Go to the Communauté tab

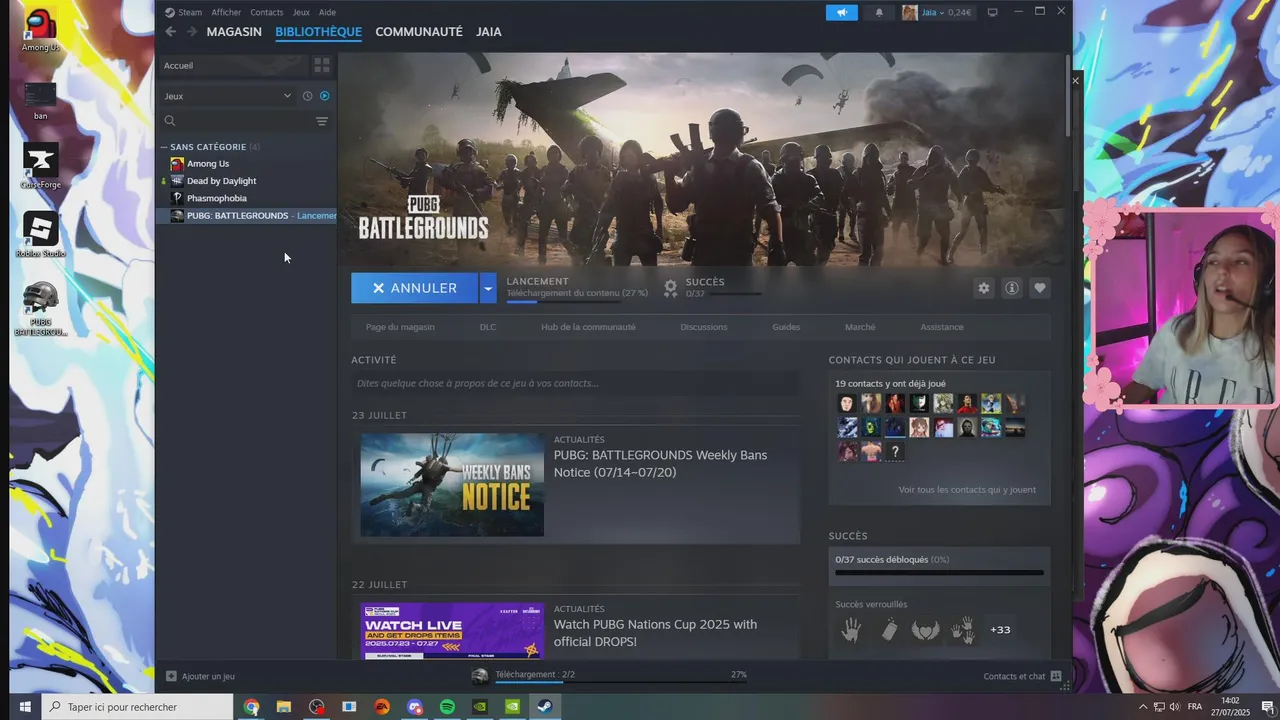click(x=419, y=32)
